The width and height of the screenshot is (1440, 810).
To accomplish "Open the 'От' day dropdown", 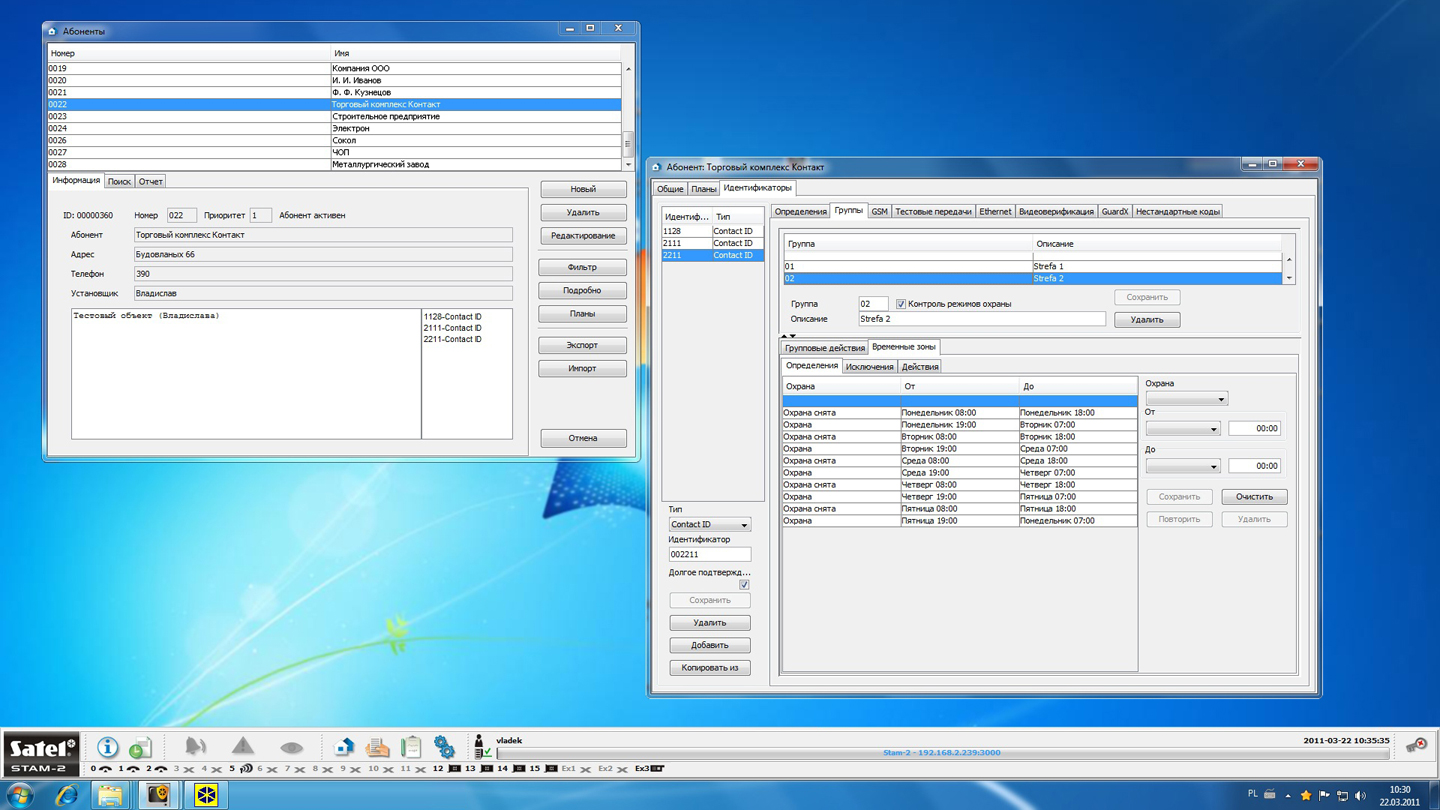I will click(x=1183, y=429).
